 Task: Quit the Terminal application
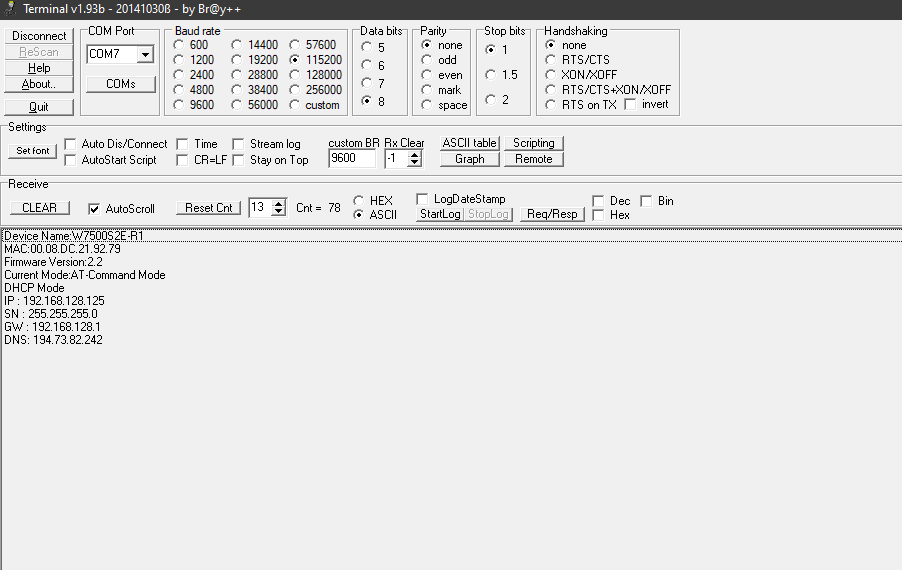(39, 107)
